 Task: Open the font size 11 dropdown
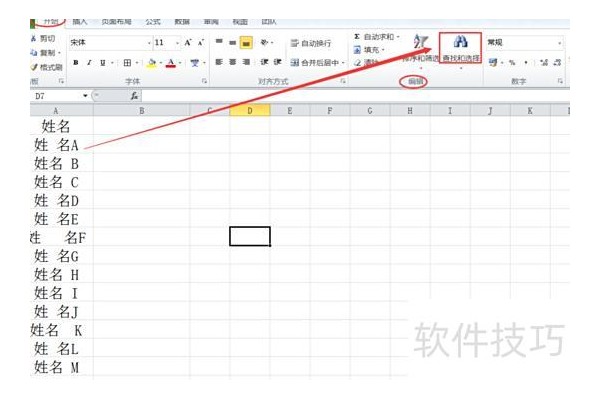point(177,43)
